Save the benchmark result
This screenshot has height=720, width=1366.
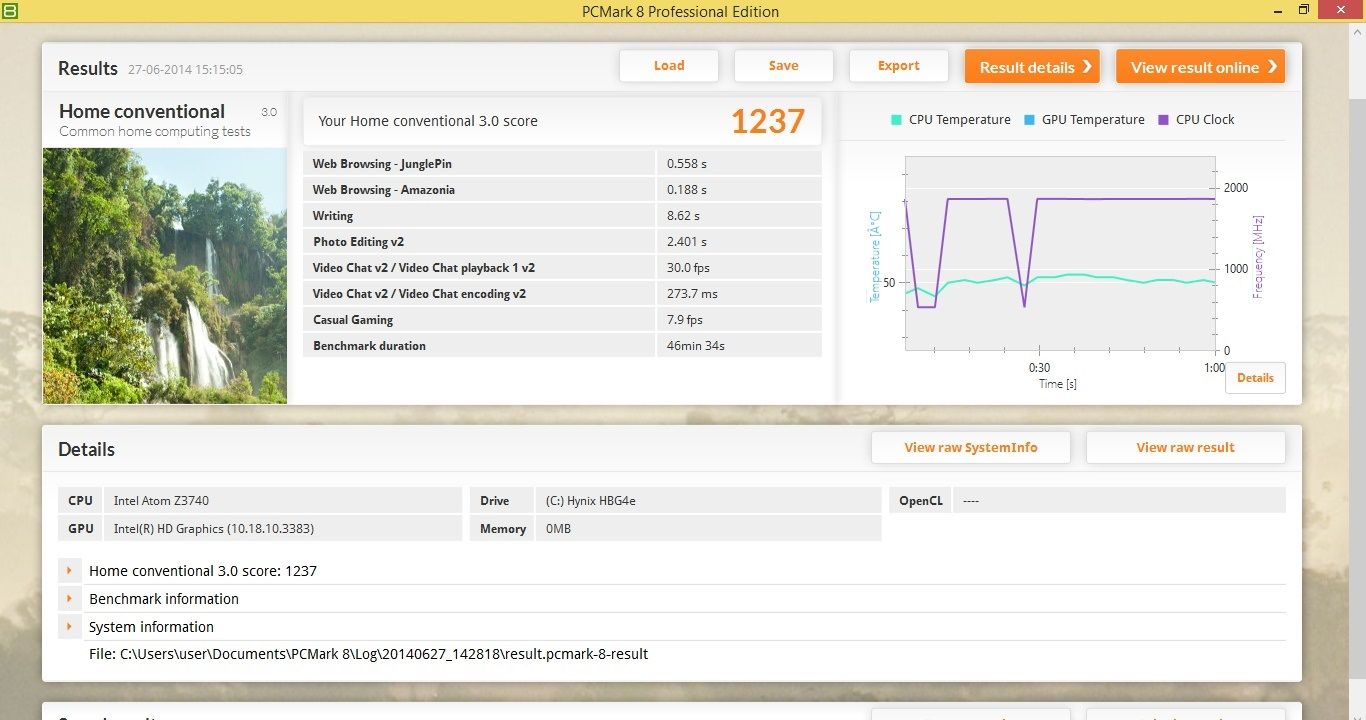(x=784, y=66)
